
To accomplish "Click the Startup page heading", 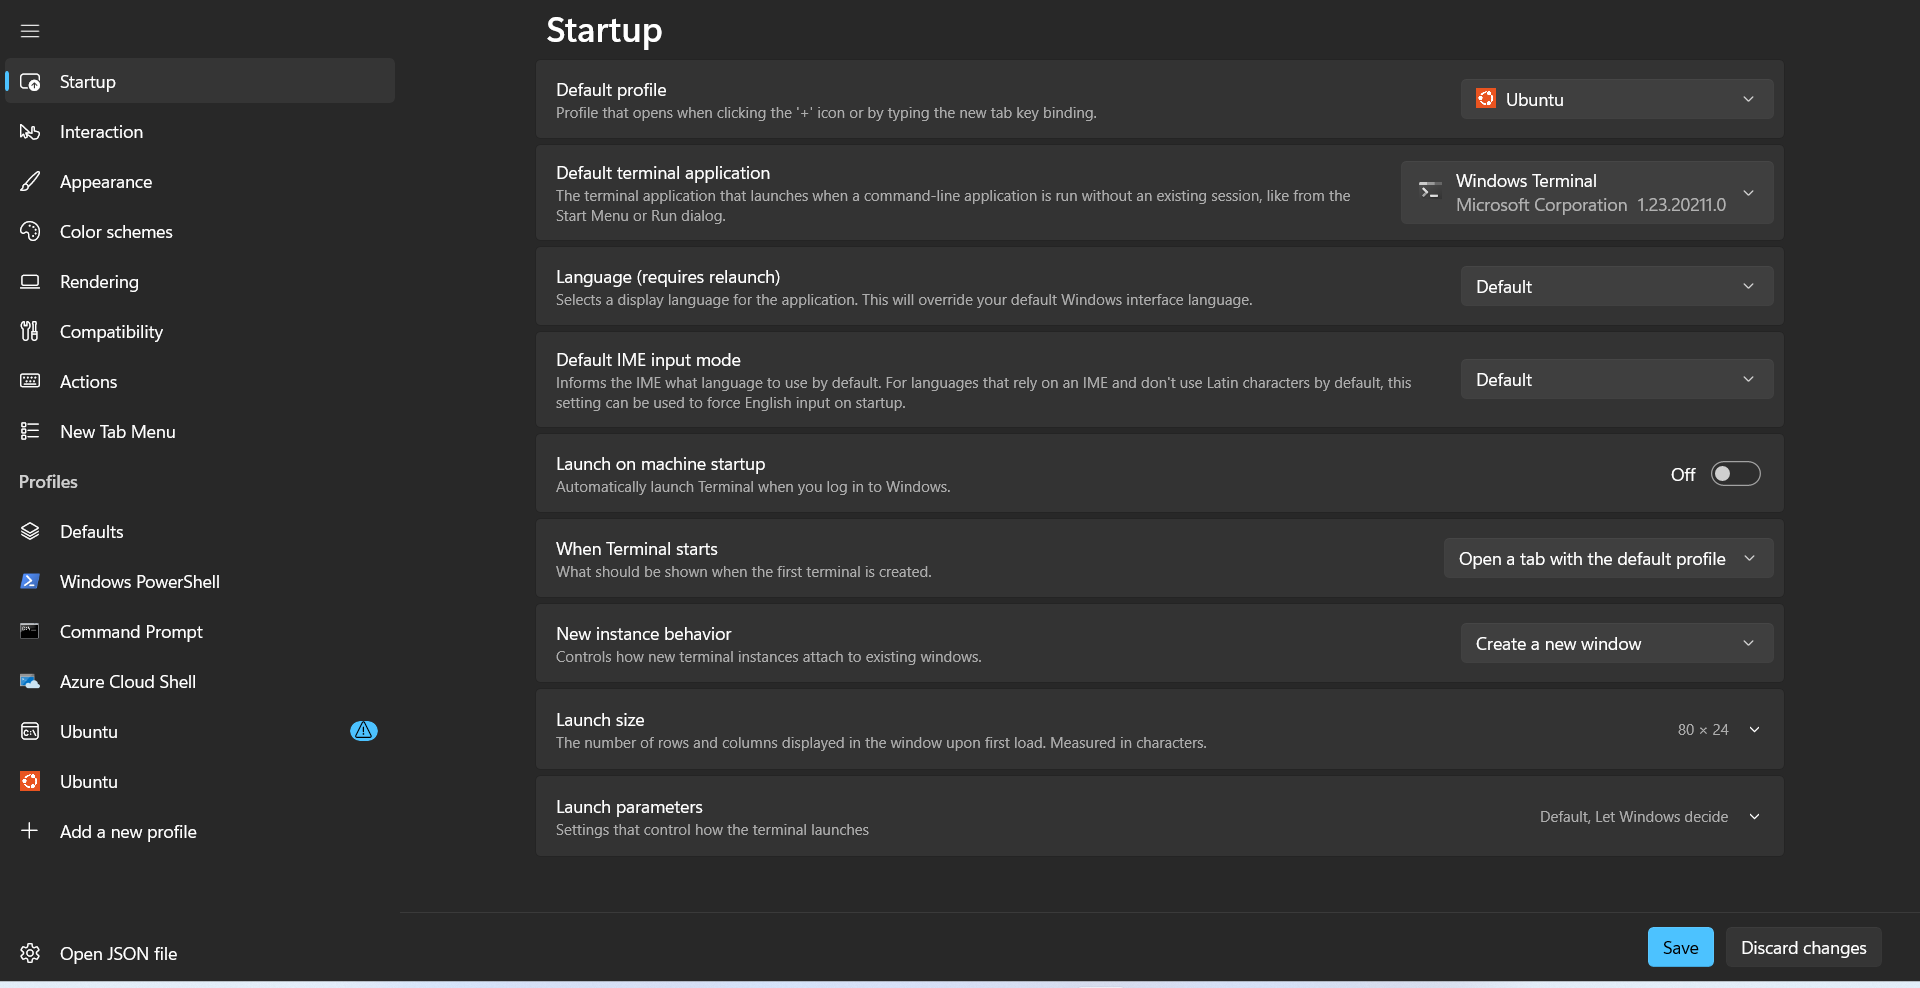I will click(x=604, y=30).
